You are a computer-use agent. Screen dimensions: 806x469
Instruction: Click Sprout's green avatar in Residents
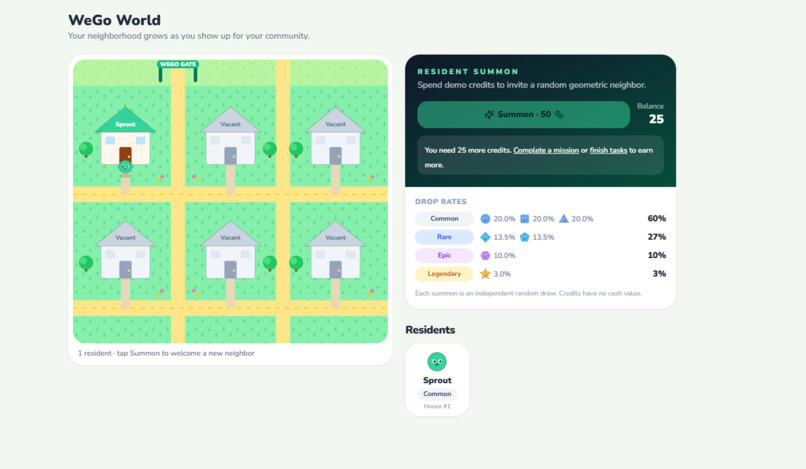(437, 362)
